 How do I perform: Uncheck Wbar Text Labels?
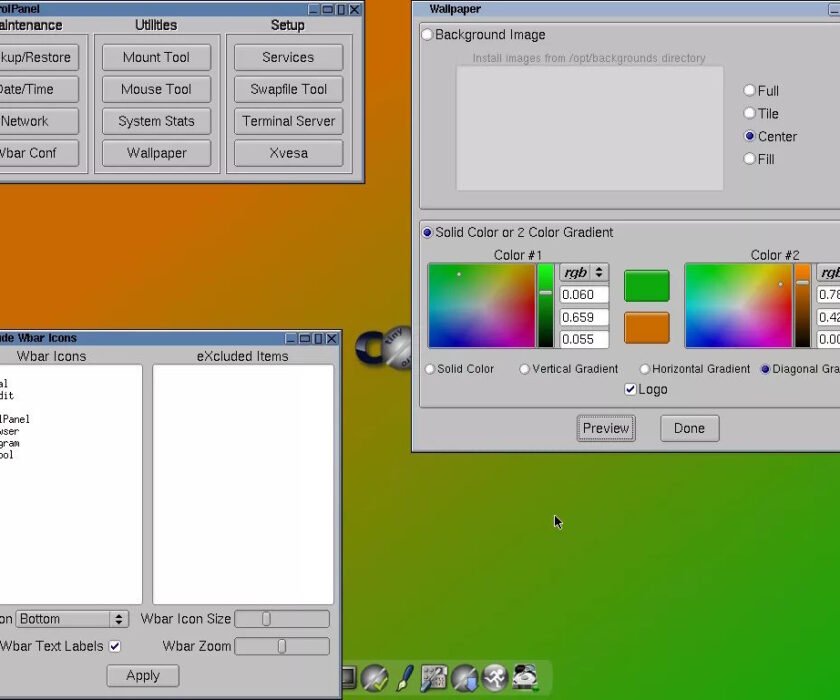(x=117, y=646)
